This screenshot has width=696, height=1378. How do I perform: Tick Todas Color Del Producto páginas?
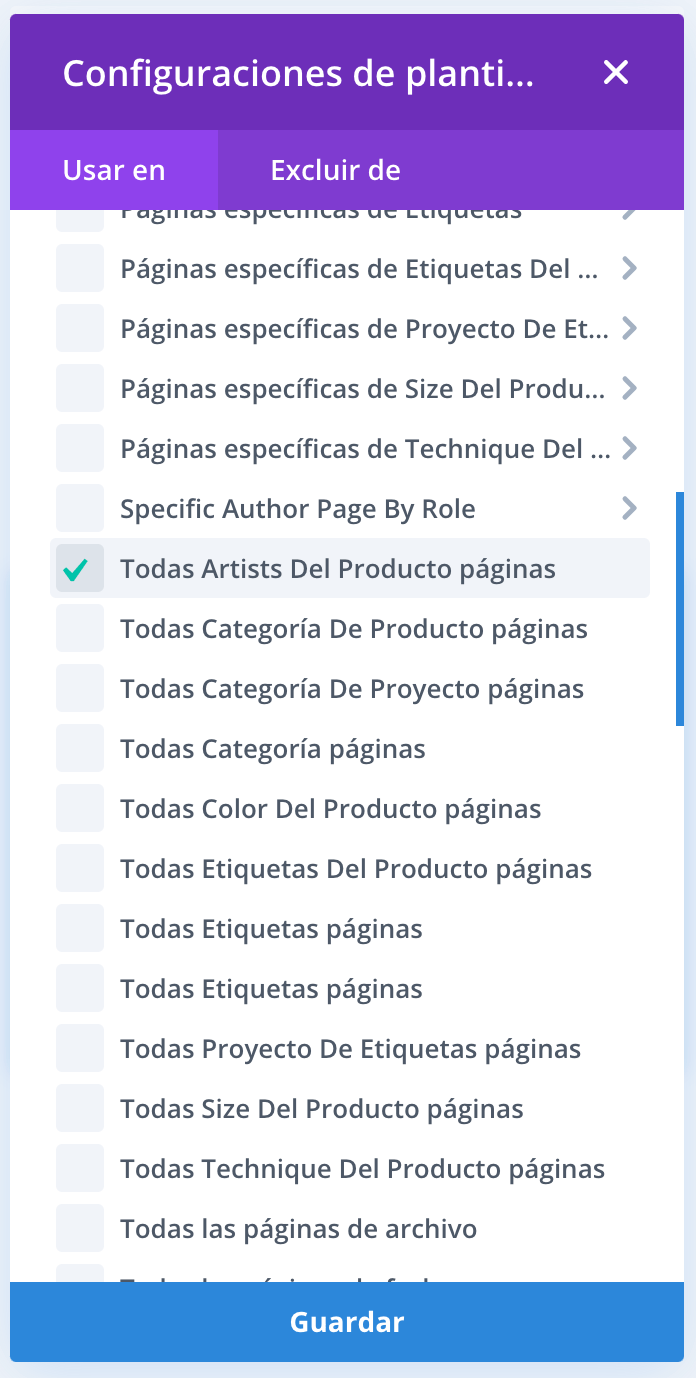click(80, 809)
